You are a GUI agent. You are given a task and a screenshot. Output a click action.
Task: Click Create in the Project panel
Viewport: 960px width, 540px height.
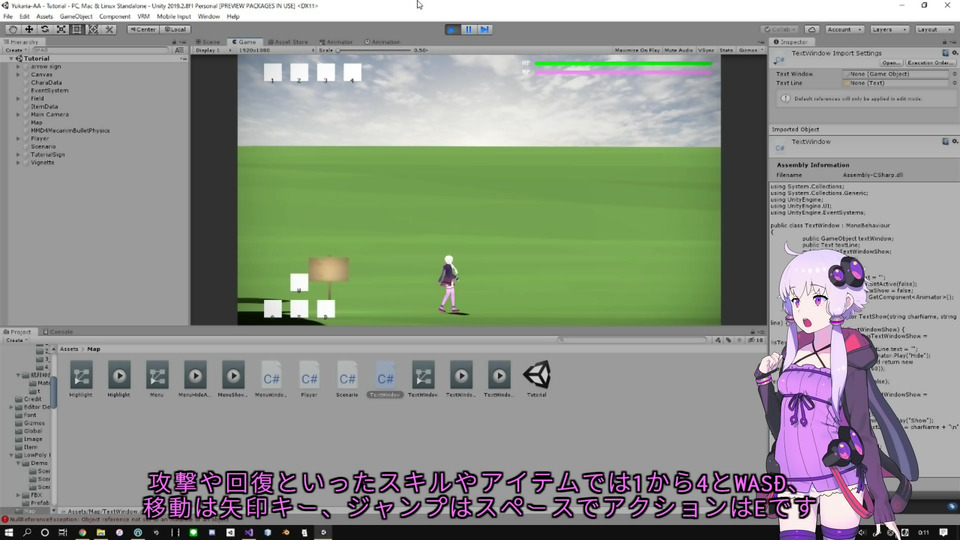click(15, 340)
